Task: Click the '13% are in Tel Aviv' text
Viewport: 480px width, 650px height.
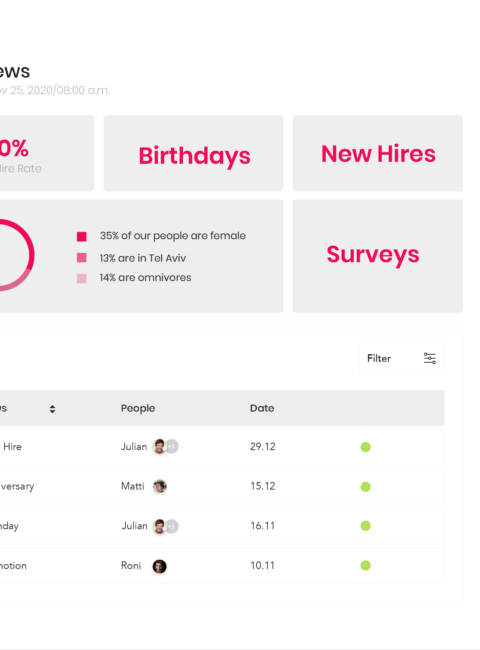Action: pyautogui.click(x=143, y=258)
